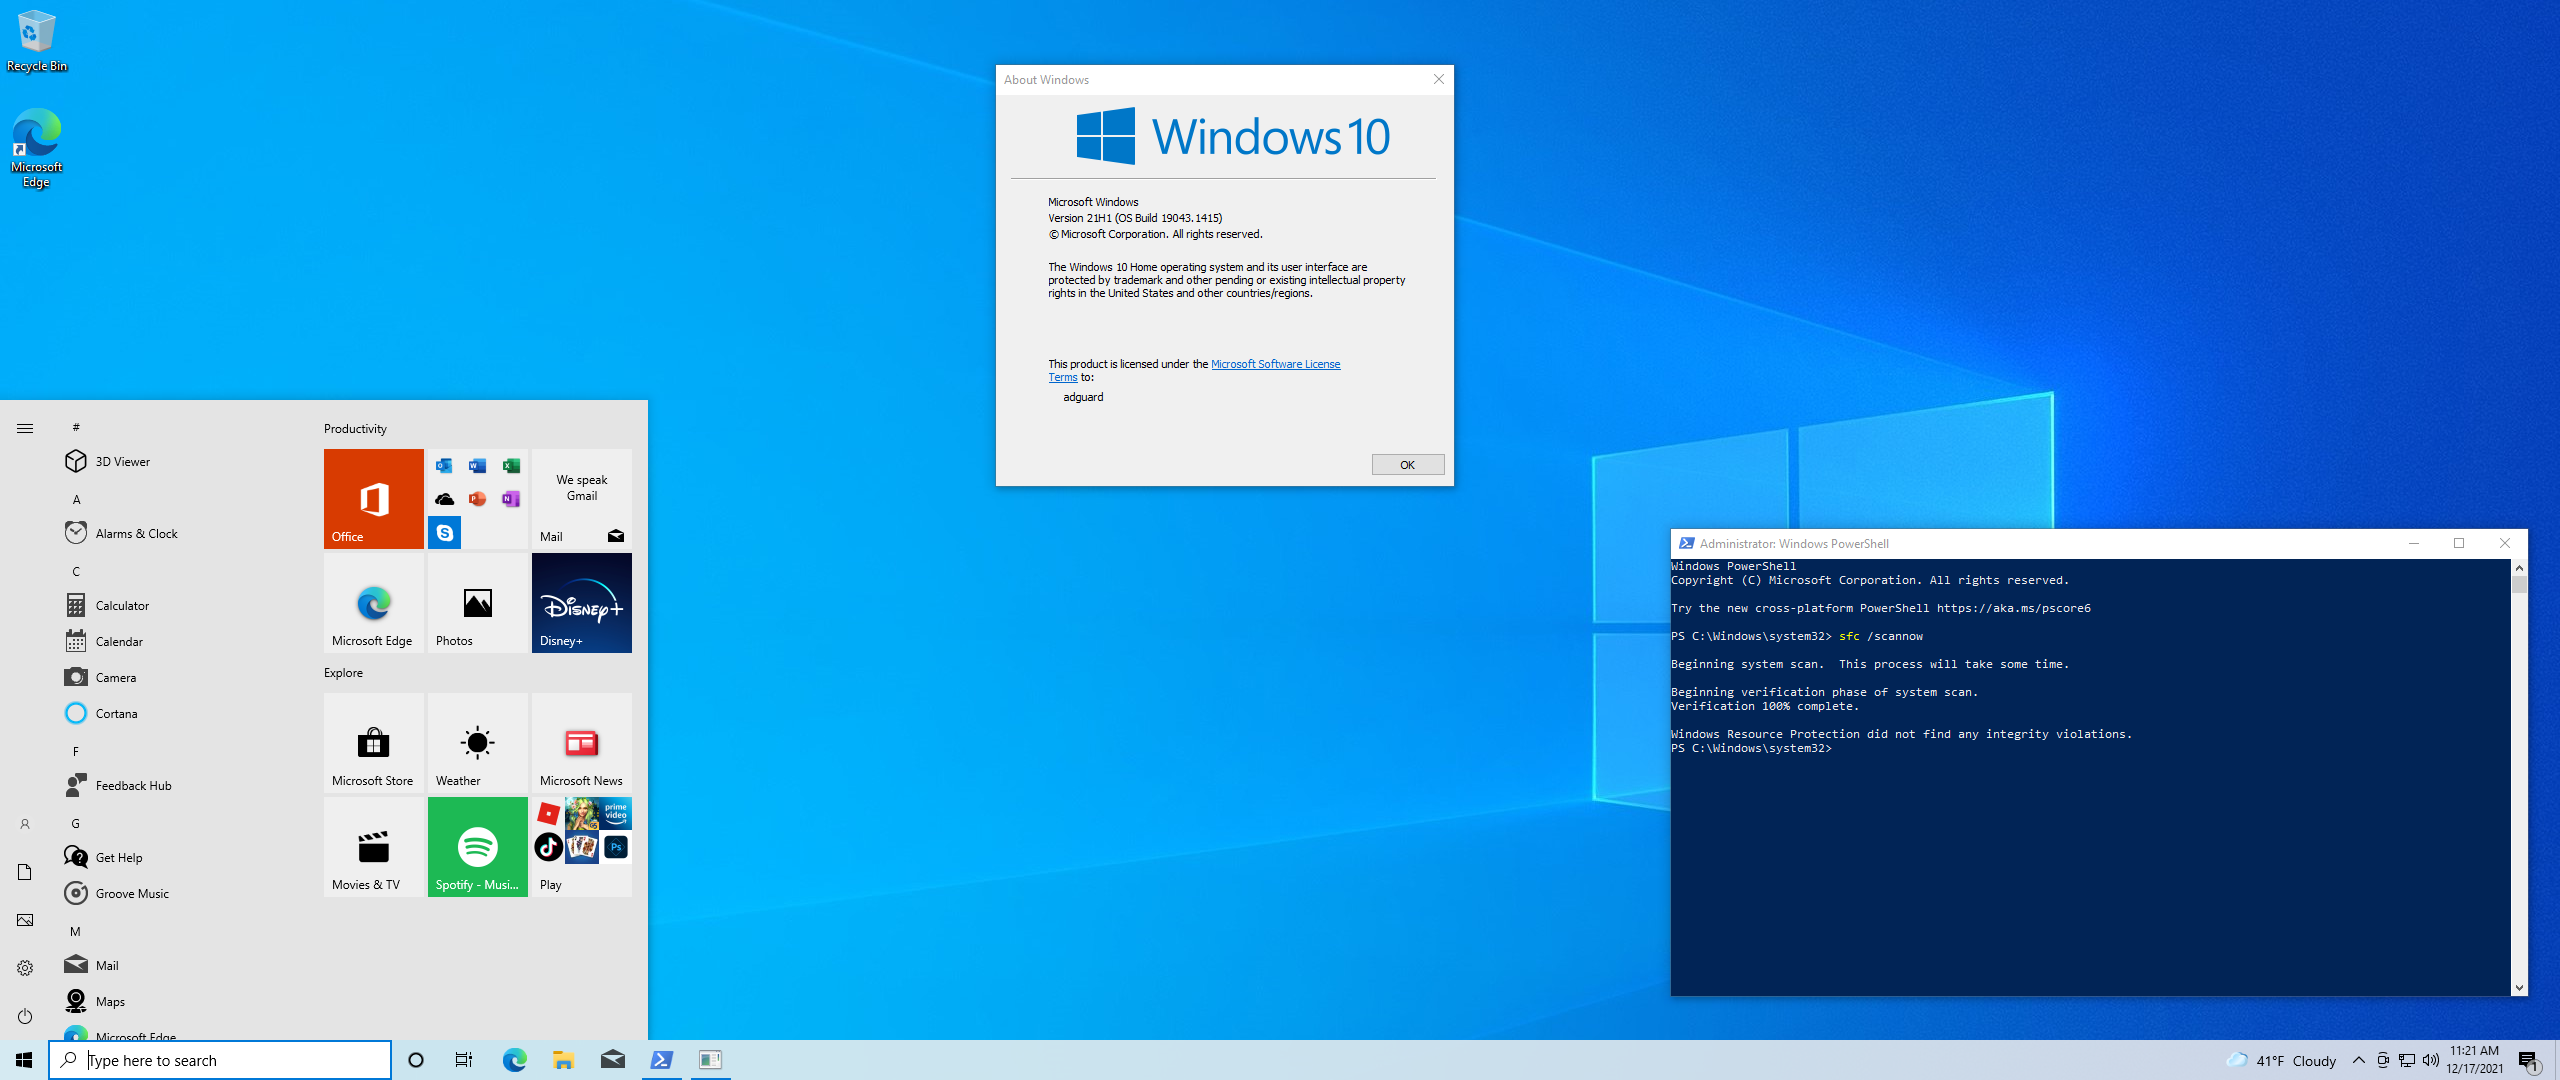Open Pictures from the Start side rail
The width and height of the screenshot is (2560, 1080).
[x=25, y=920]
